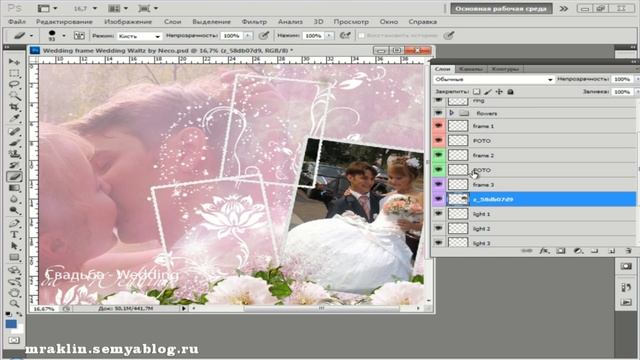Open the Окно menu
The width and height of the screenshot is (640, 360).
[x=389, y=22]
